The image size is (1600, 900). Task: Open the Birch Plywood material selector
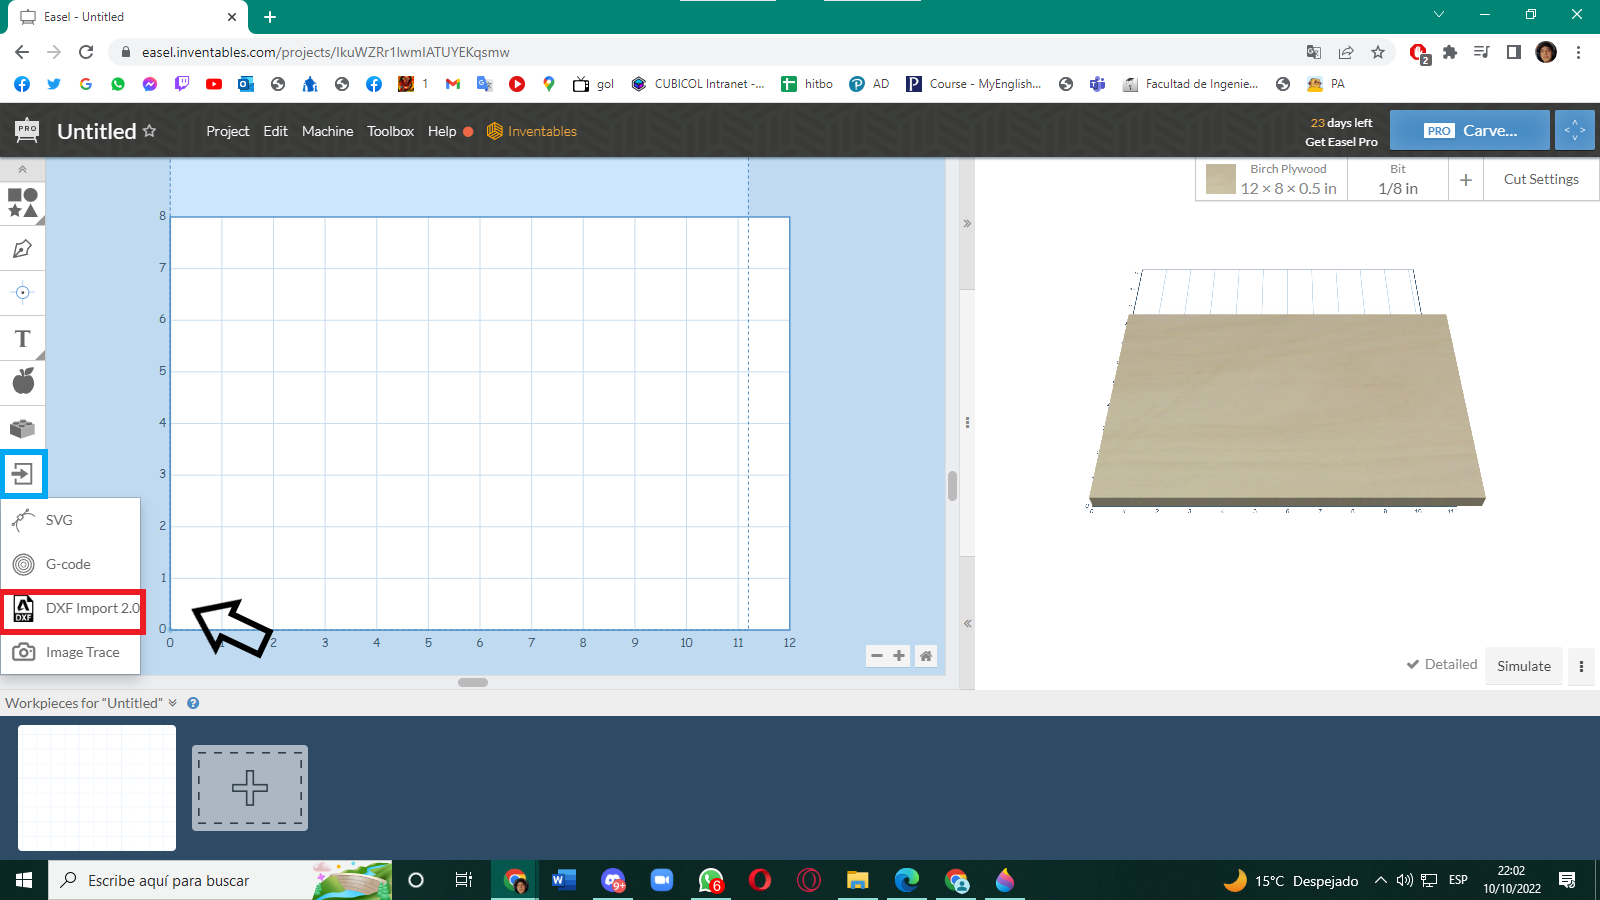pos(1272,180)
